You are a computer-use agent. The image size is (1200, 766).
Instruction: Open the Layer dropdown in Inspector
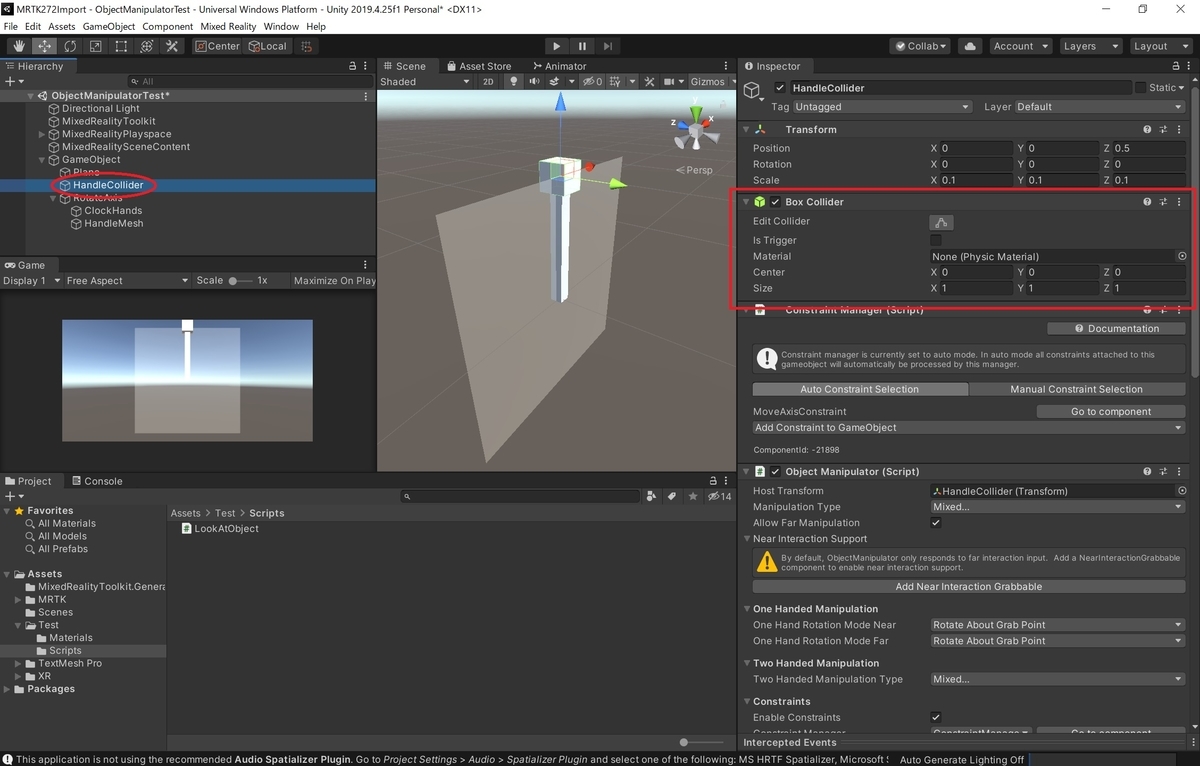coord(1100,107)
